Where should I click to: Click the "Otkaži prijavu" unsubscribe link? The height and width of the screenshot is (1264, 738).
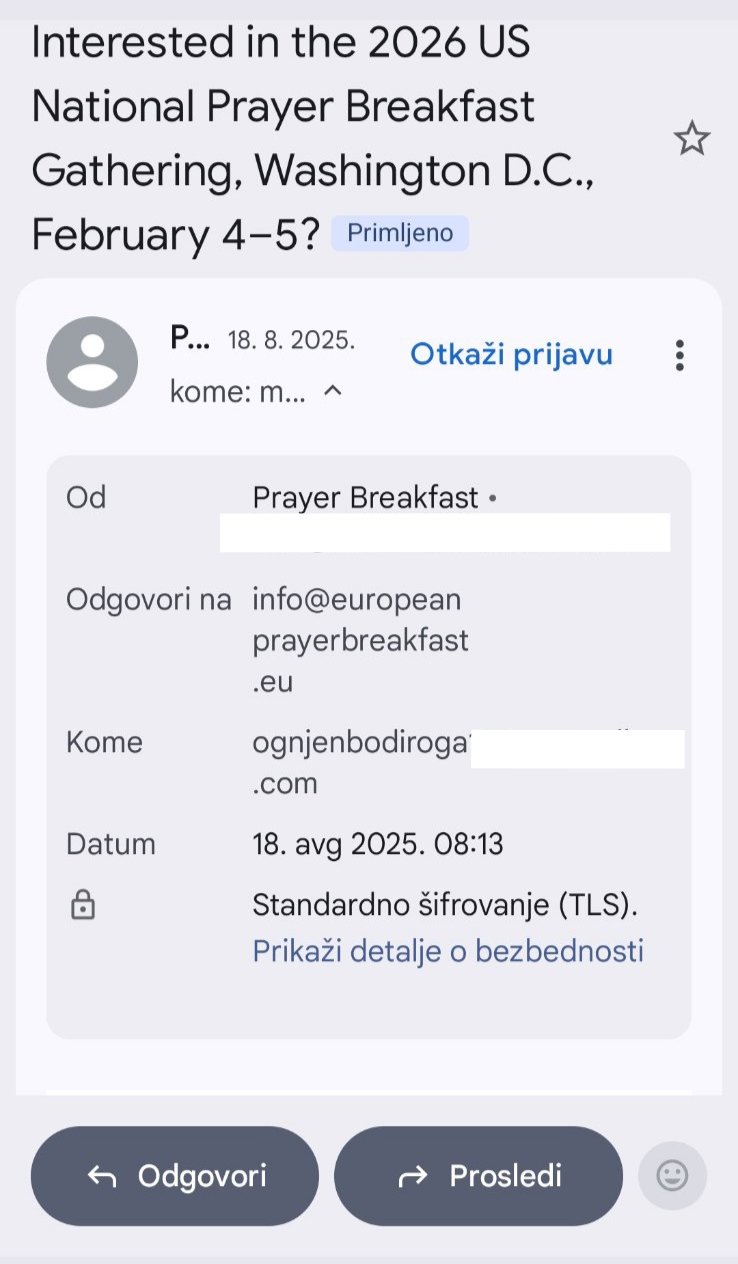(511, 355)
